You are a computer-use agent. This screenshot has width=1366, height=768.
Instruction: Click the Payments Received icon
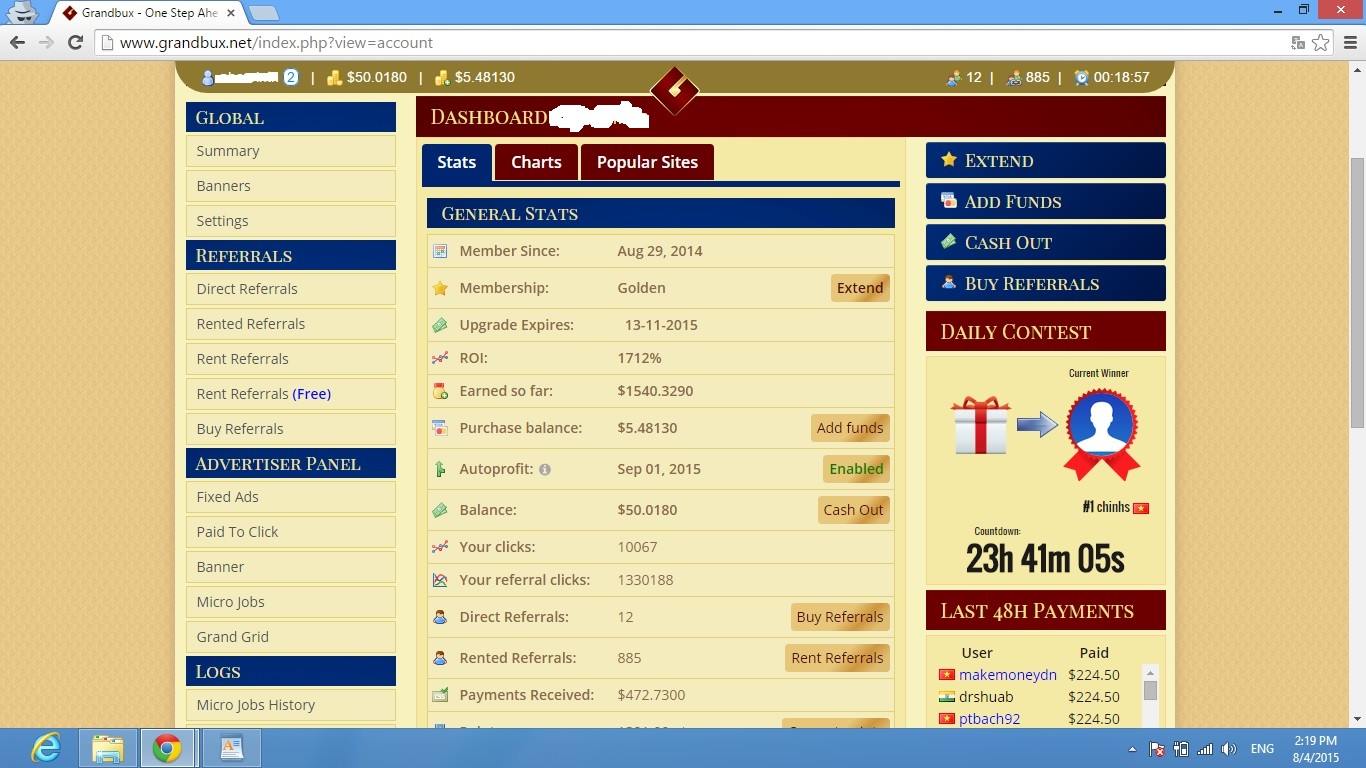click(440, 695)
